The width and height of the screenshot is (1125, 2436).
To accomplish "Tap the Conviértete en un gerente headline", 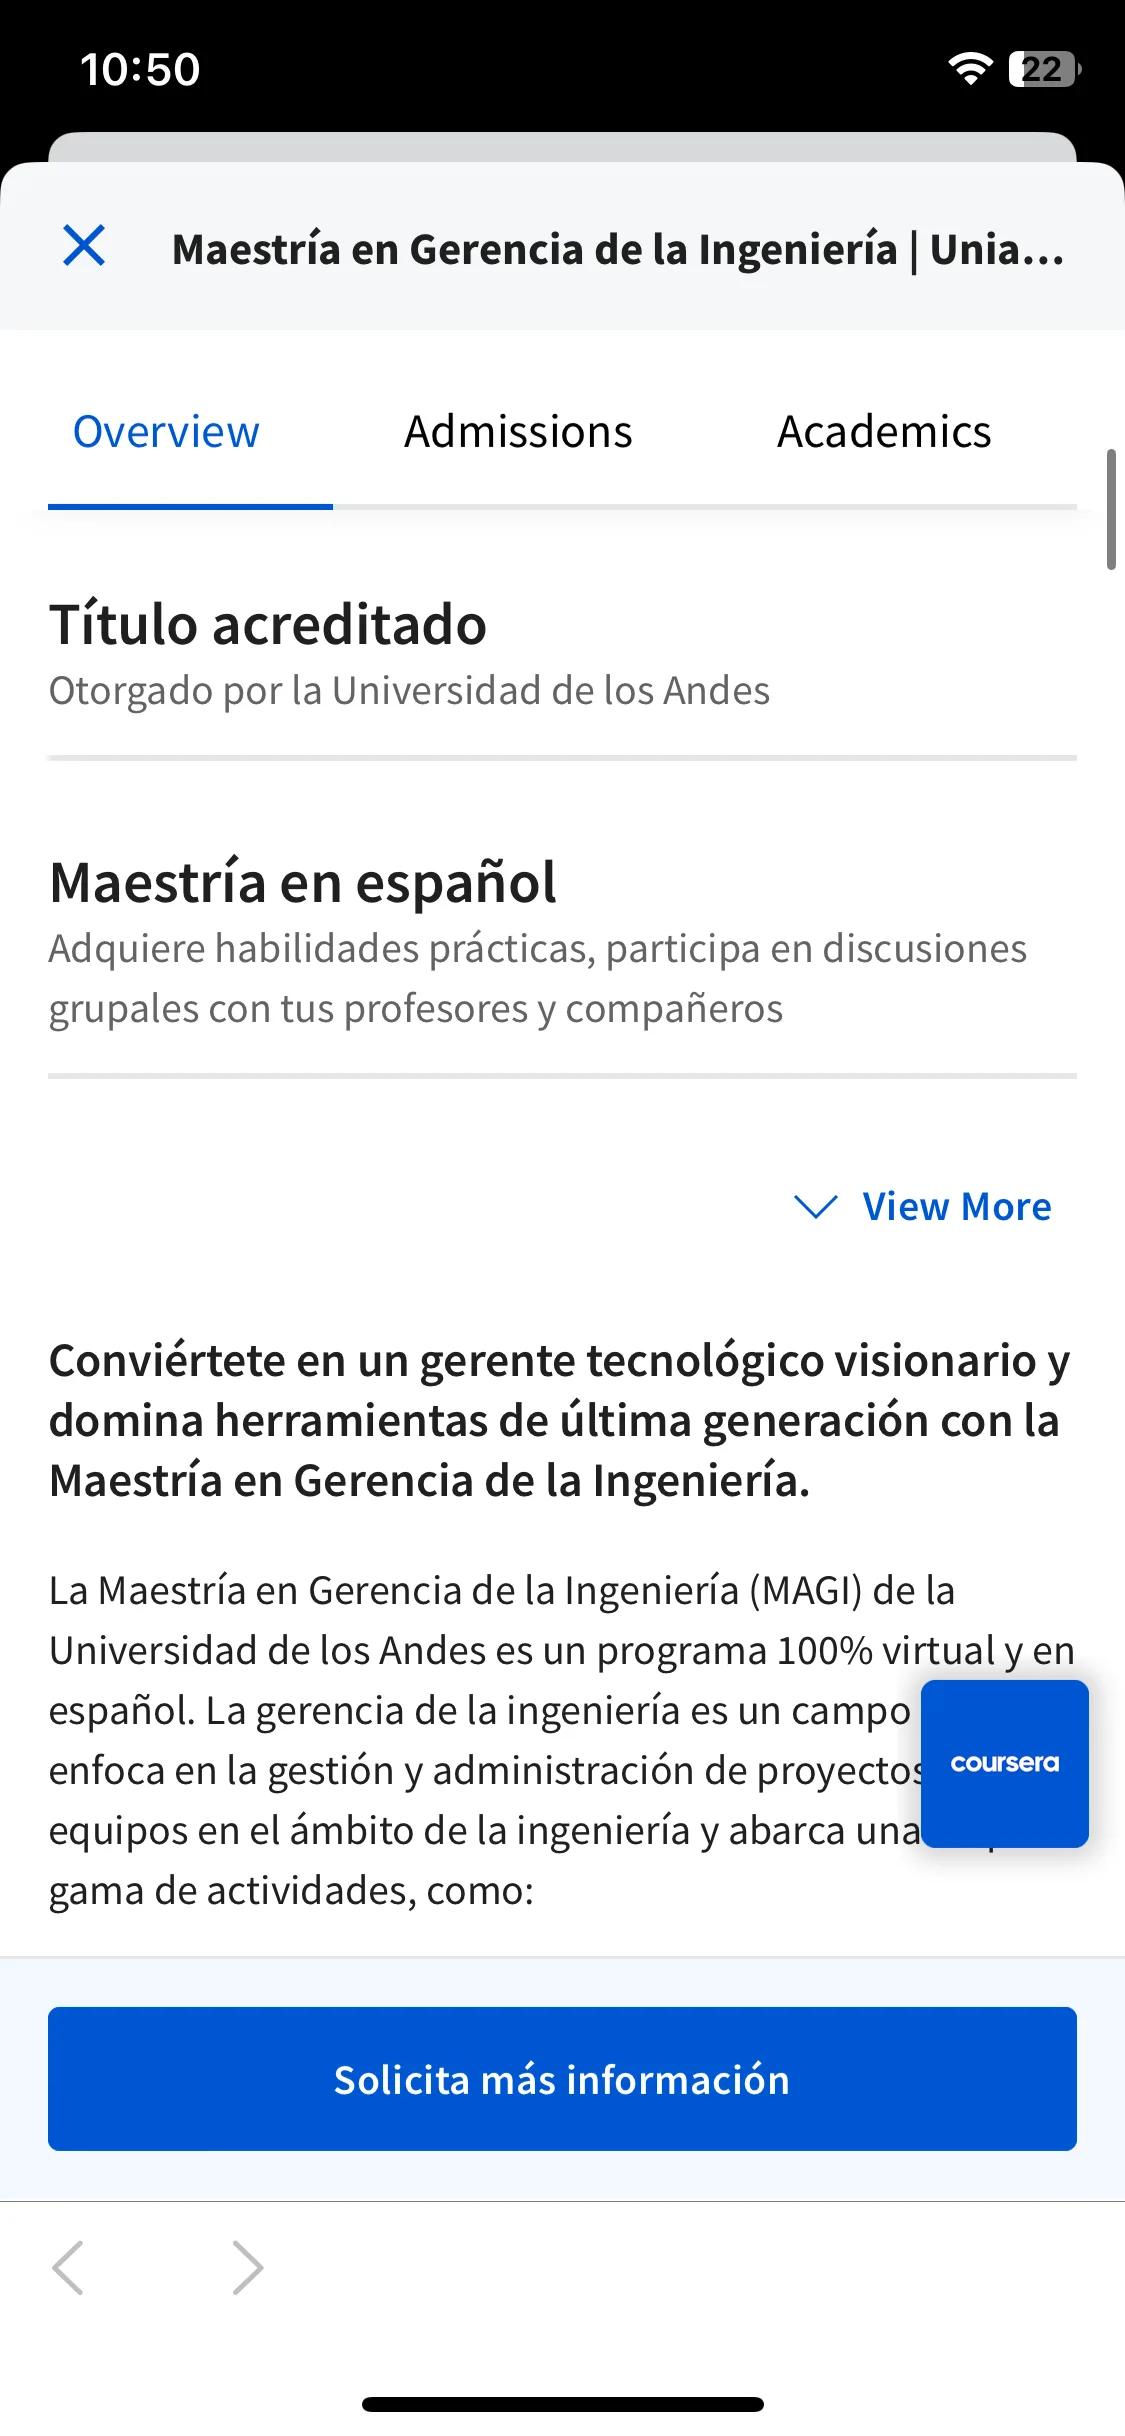I will 560,1420.
